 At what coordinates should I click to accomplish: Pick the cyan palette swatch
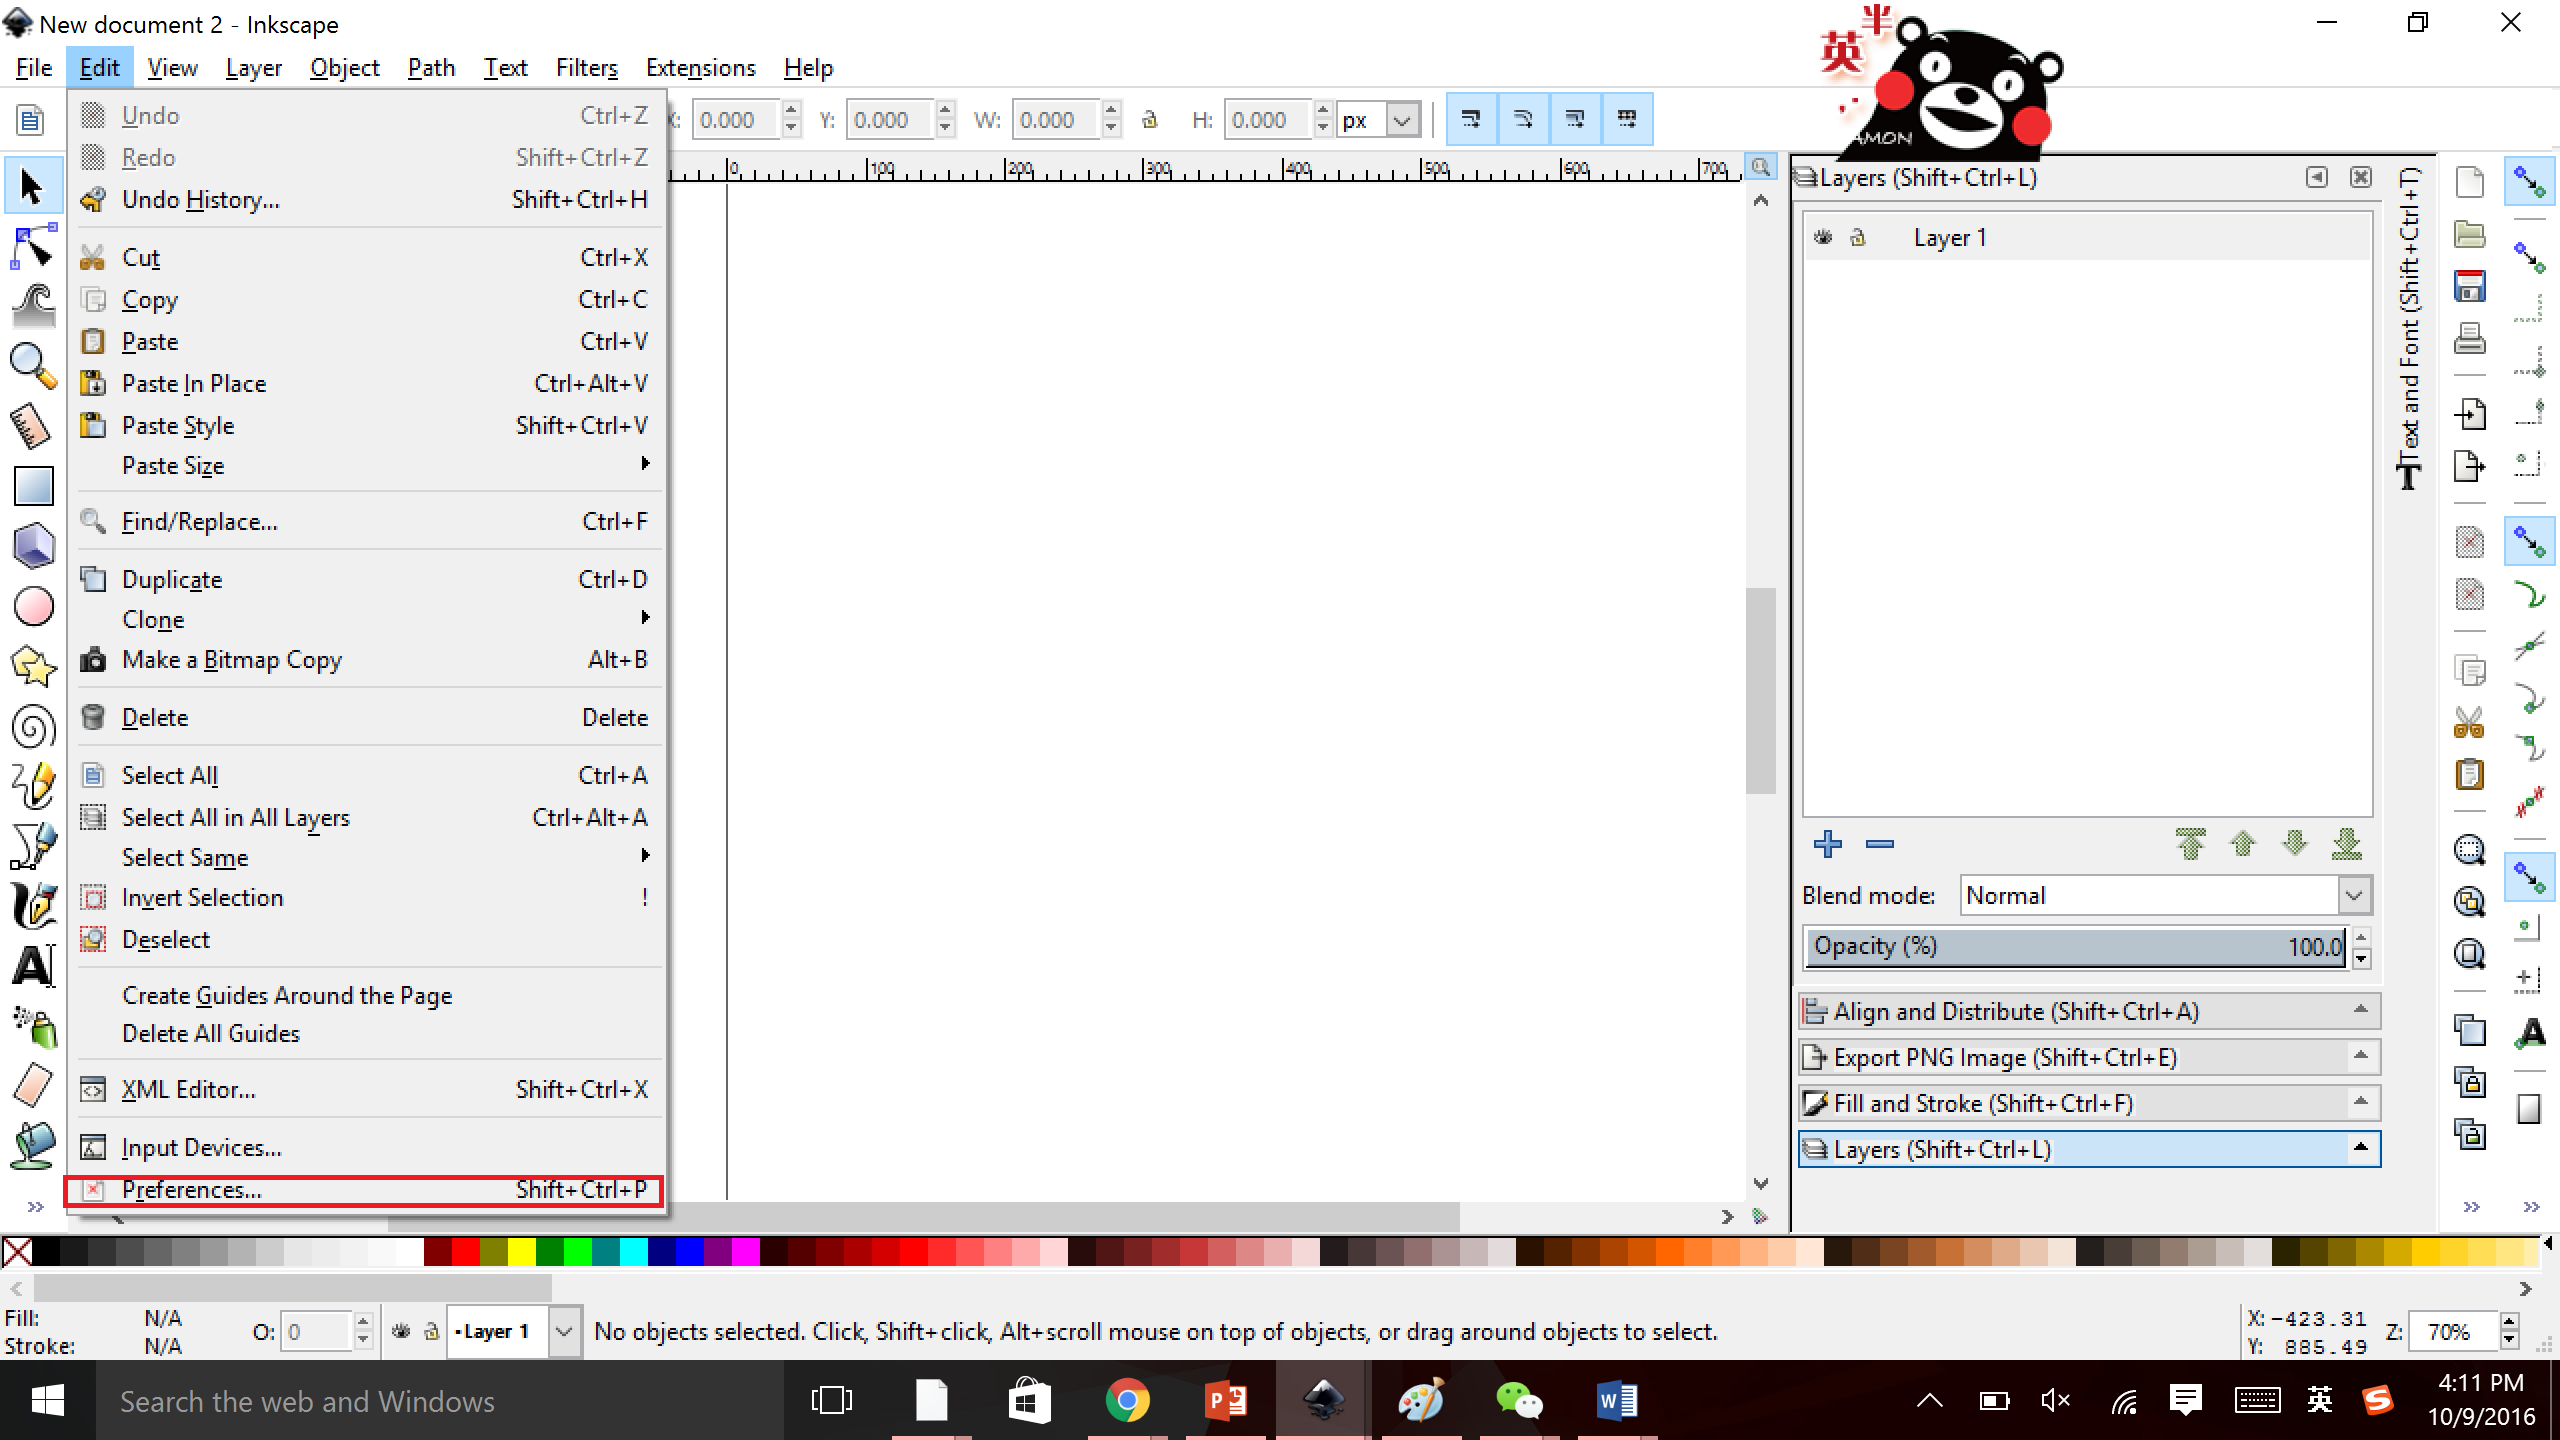[634, 1251]
